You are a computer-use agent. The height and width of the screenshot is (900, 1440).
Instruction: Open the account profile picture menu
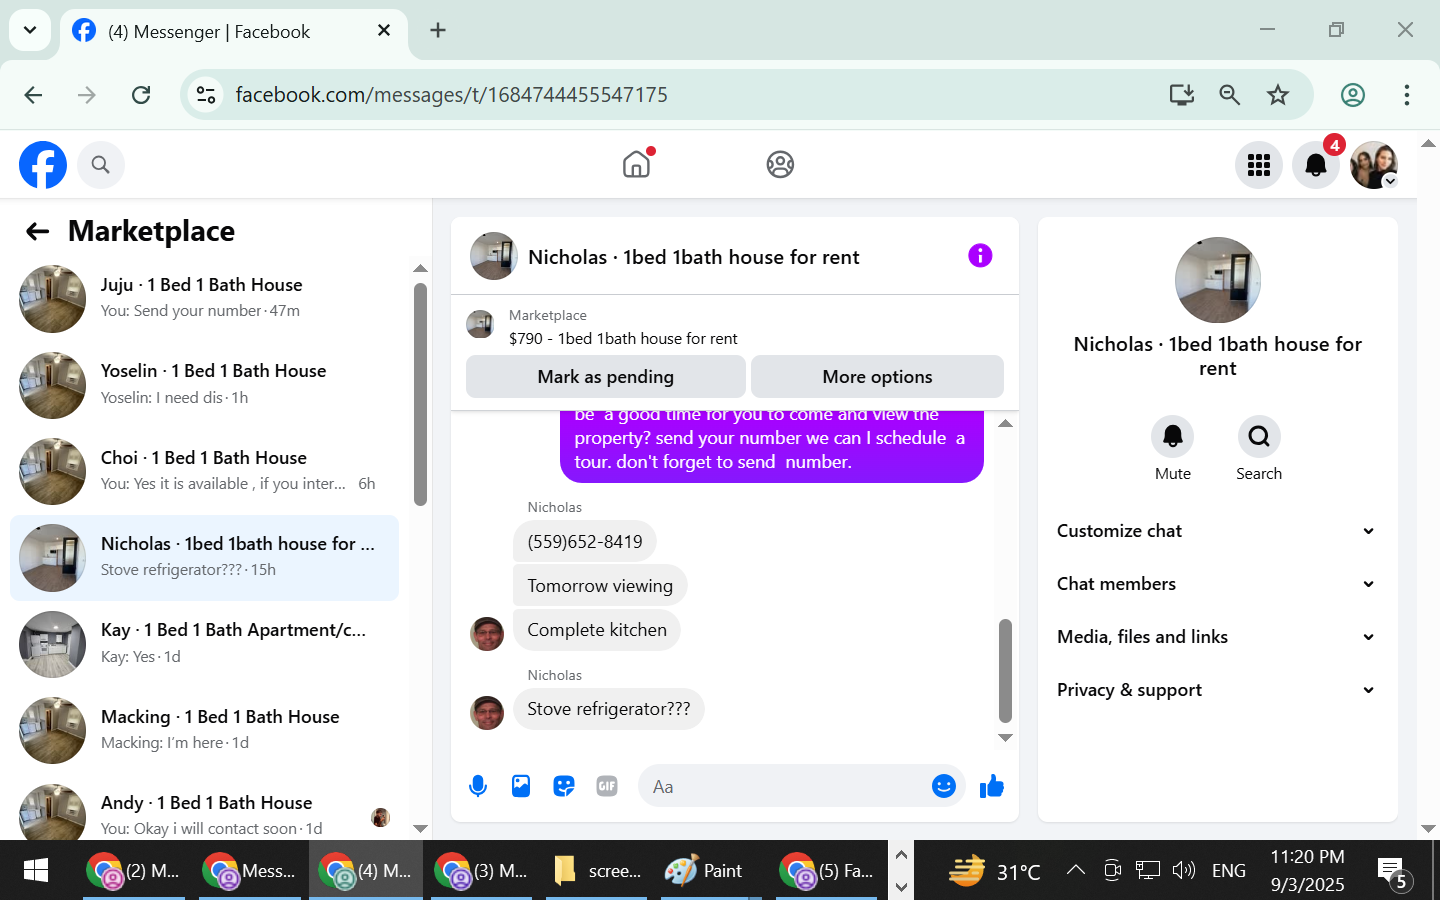(x=1374, y=165)
